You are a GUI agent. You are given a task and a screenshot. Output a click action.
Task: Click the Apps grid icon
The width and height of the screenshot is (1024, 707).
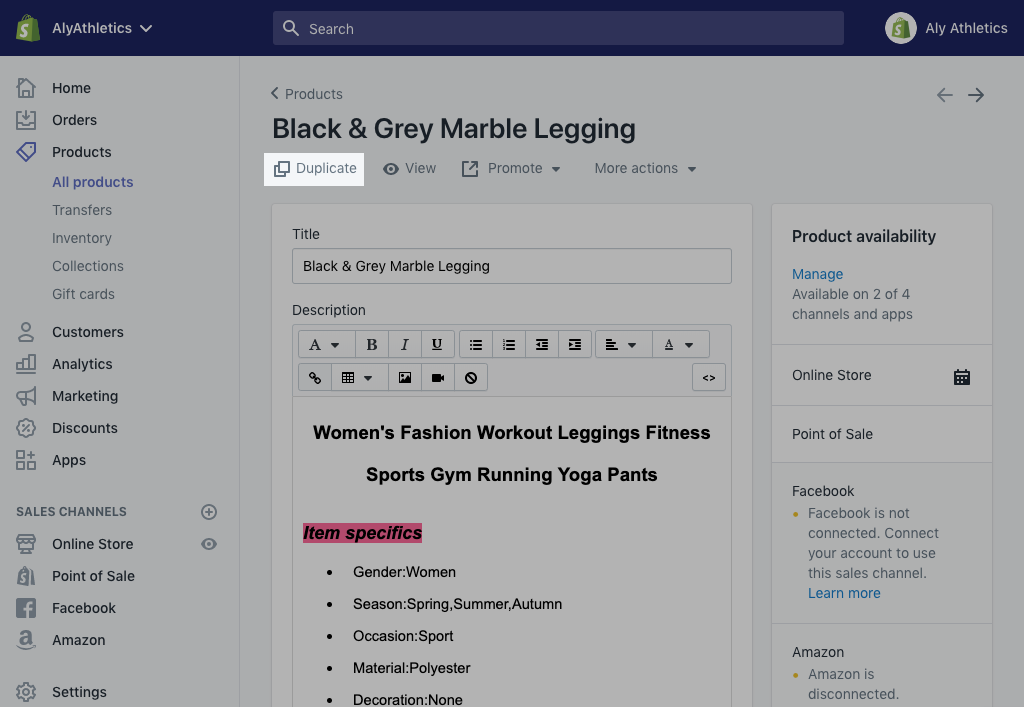click(x=26, y=460)
